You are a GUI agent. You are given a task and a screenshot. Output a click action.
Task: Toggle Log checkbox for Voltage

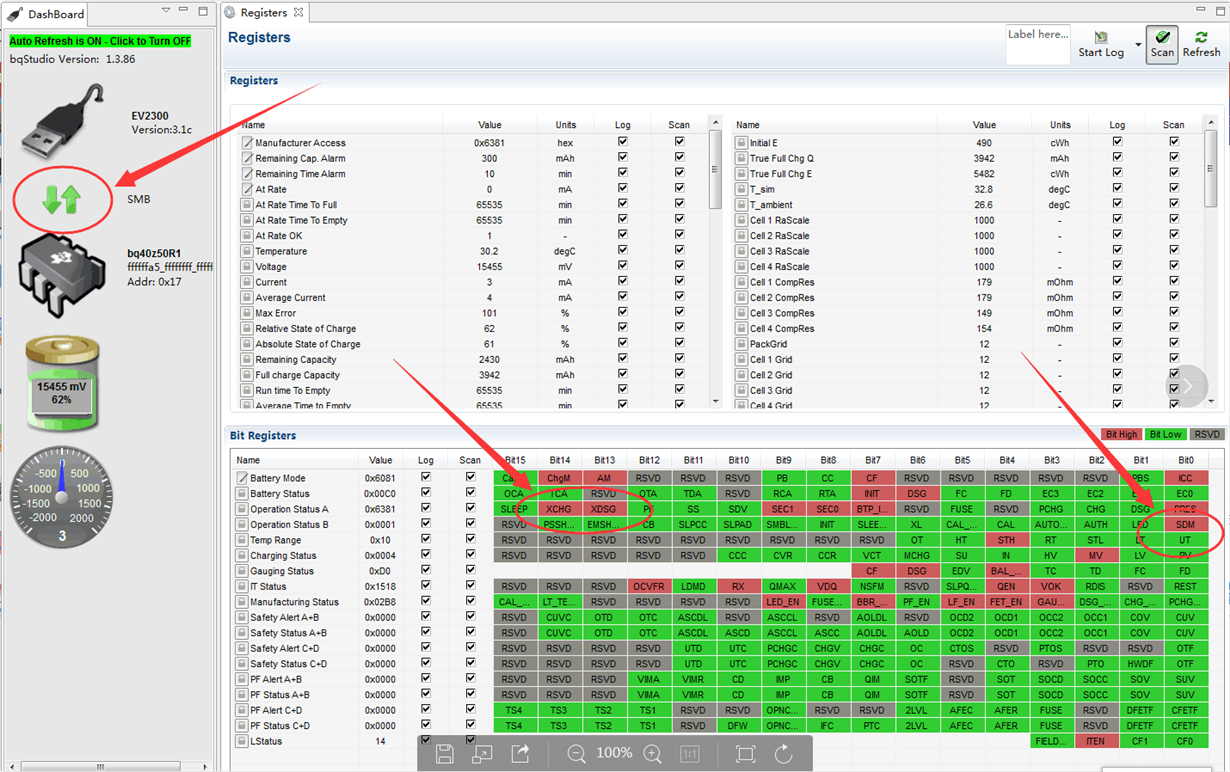click(623, 266)
